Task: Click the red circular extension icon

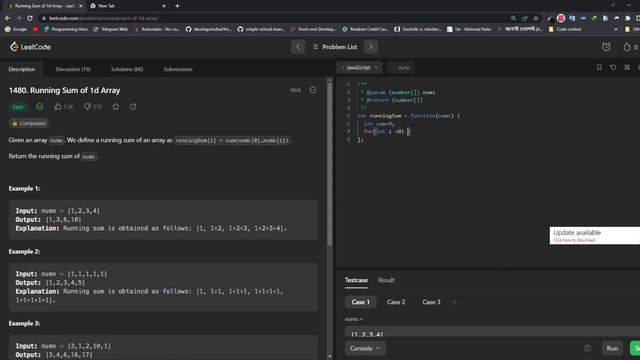Action: point(561,18)
